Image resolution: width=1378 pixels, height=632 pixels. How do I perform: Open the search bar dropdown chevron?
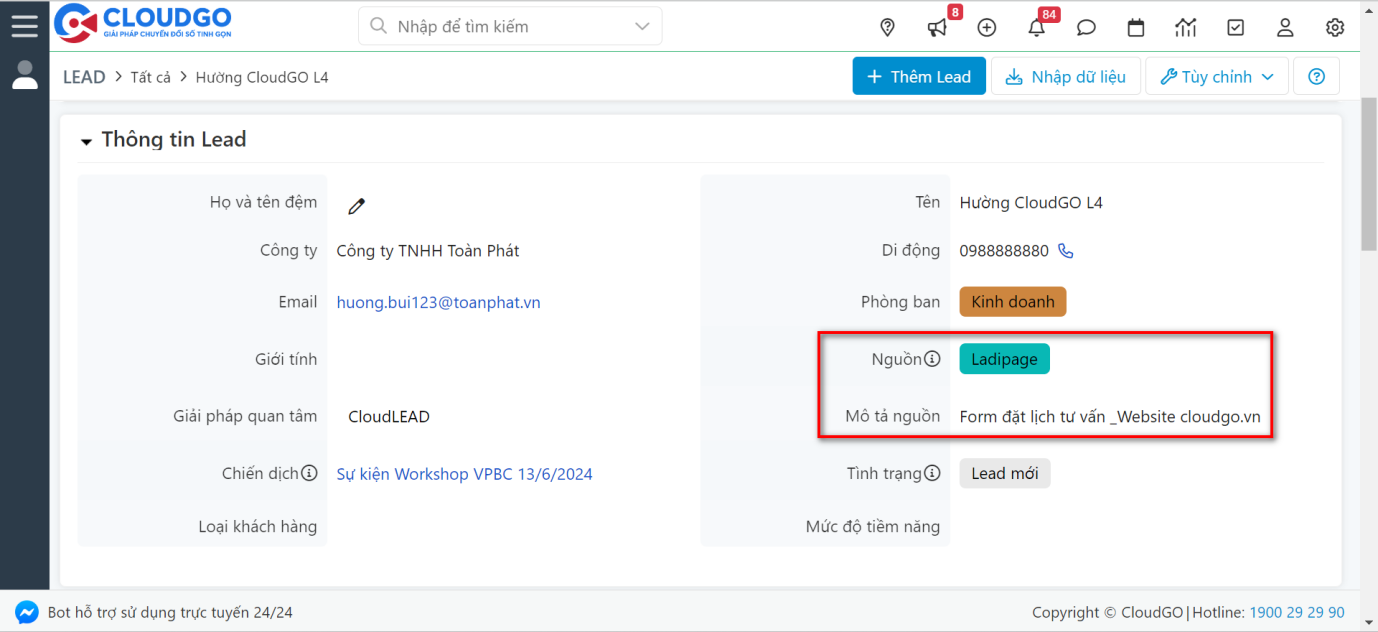pos(641,25)
